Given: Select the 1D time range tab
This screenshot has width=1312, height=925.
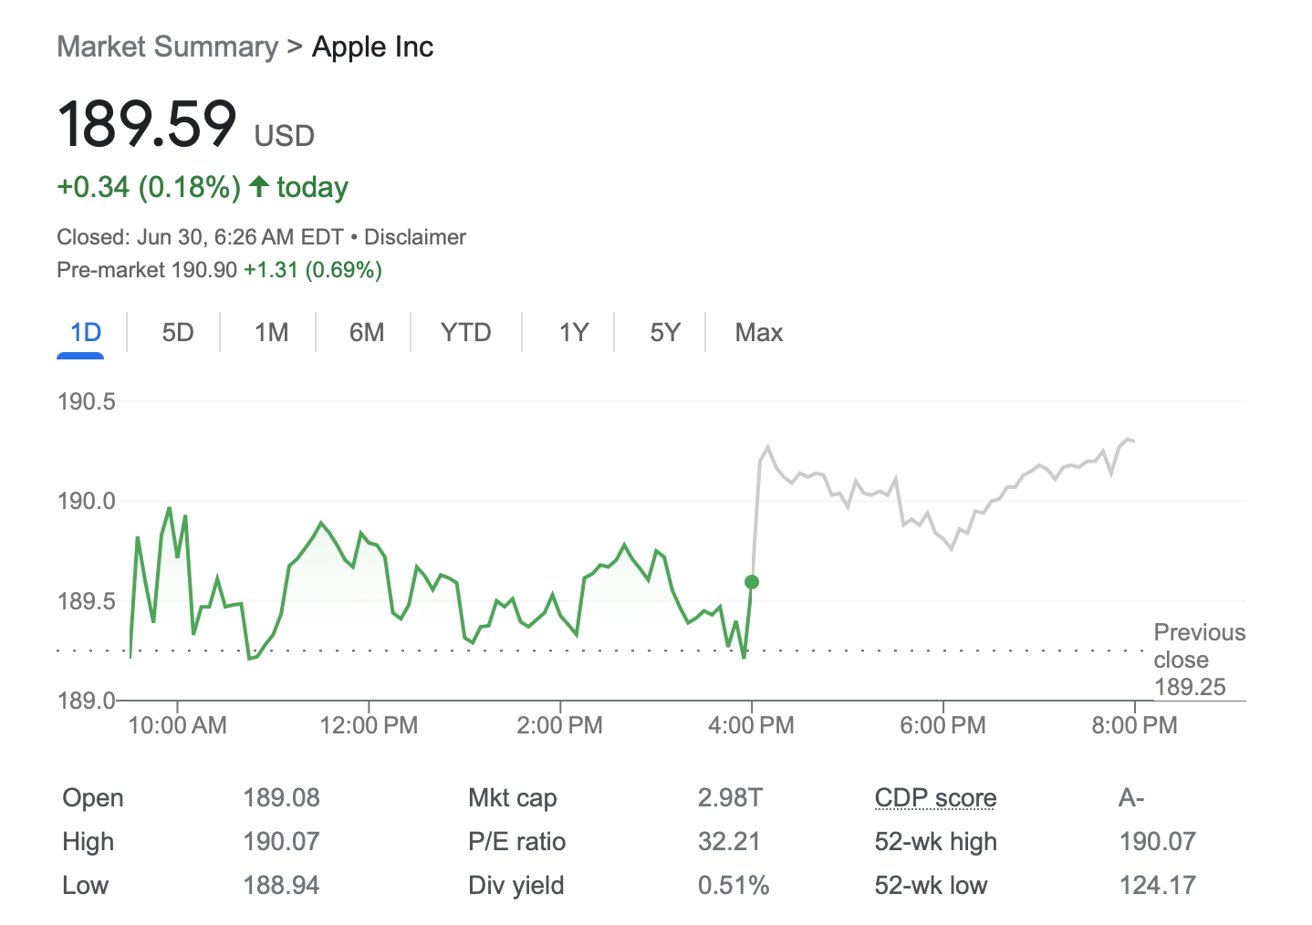Looking at the screenshot, I should pos(85,332).
